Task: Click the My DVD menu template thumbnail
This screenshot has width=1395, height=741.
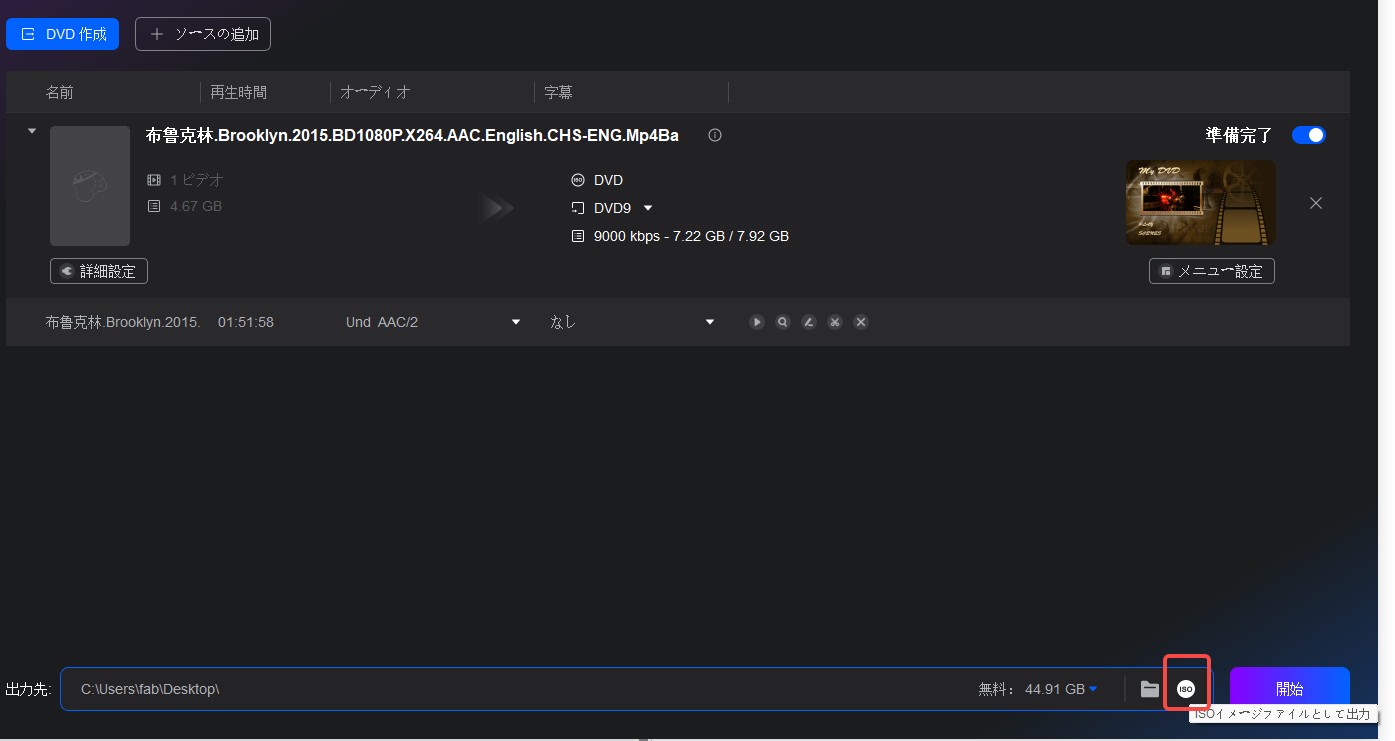Action: pos(1200,202)
